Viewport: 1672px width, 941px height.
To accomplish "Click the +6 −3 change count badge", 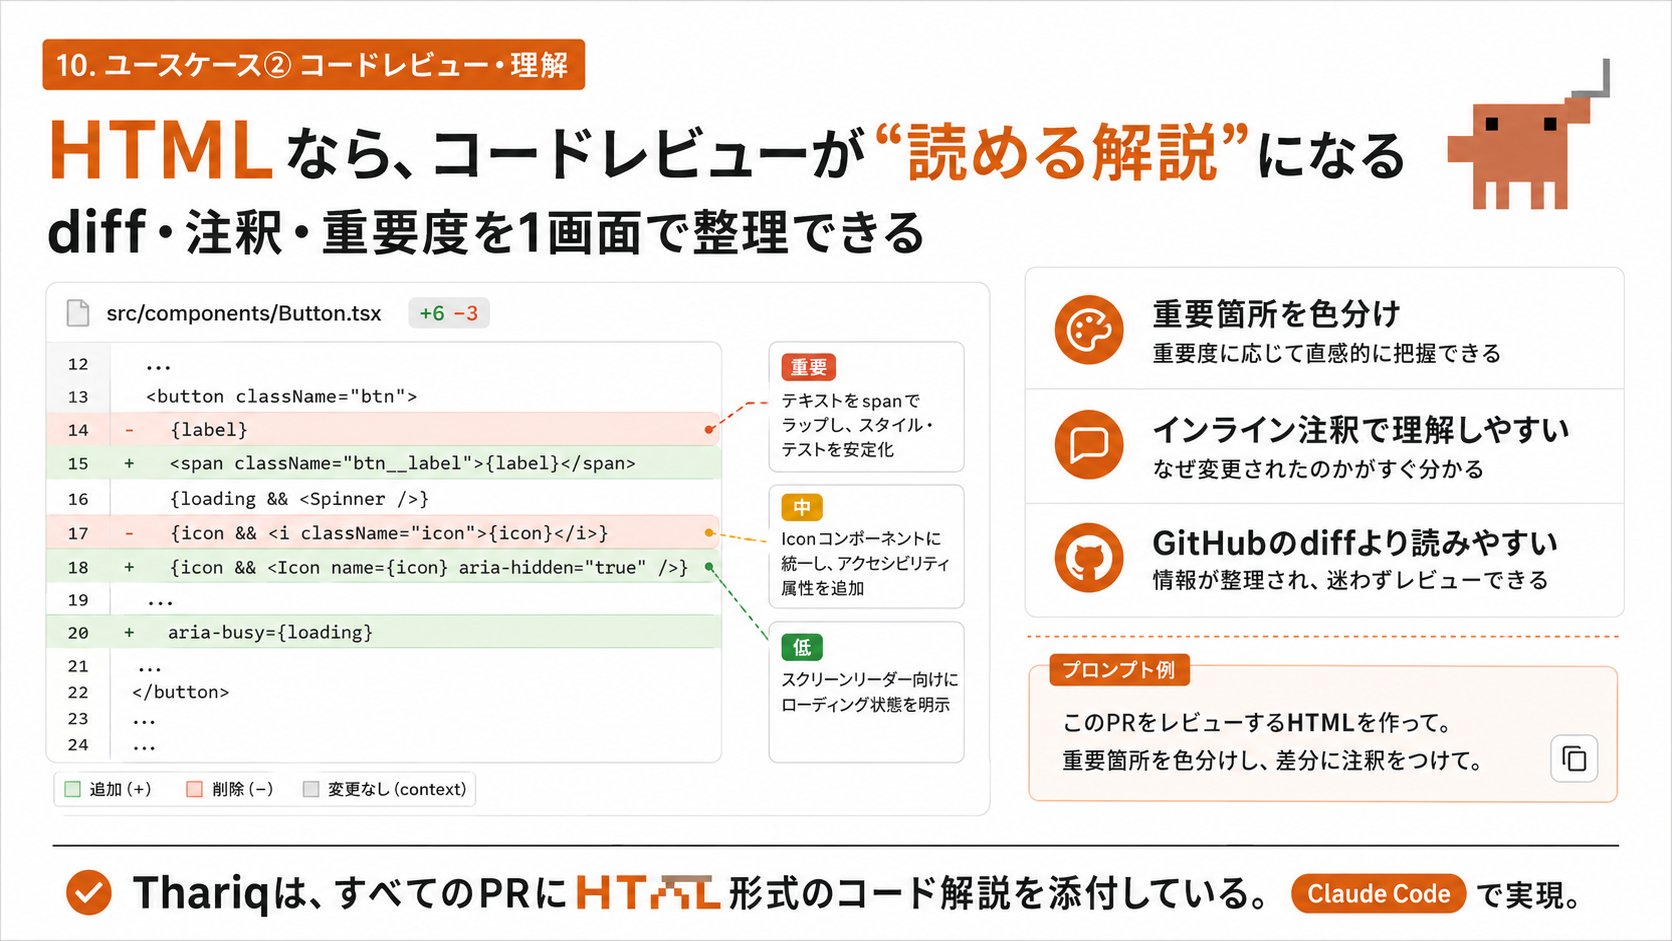I will [x=448, y=313].
